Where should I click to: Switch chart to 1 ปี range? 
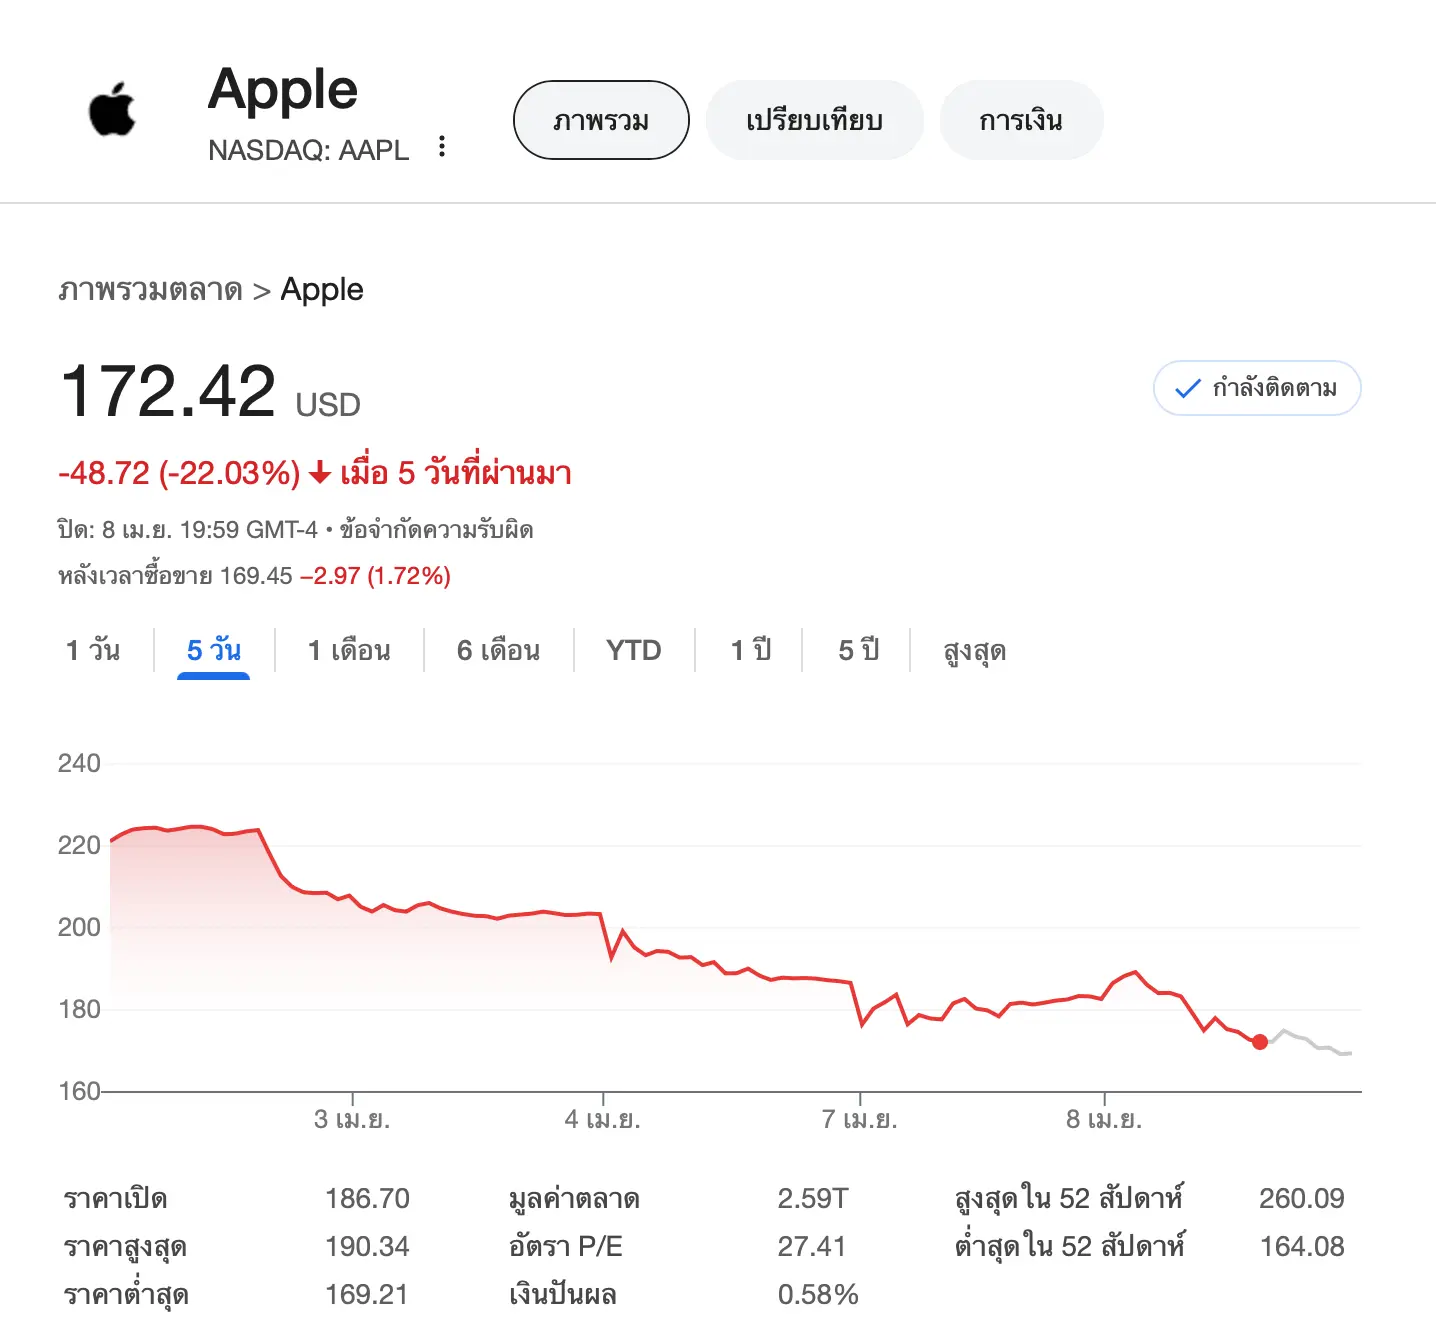coord(750,651)
